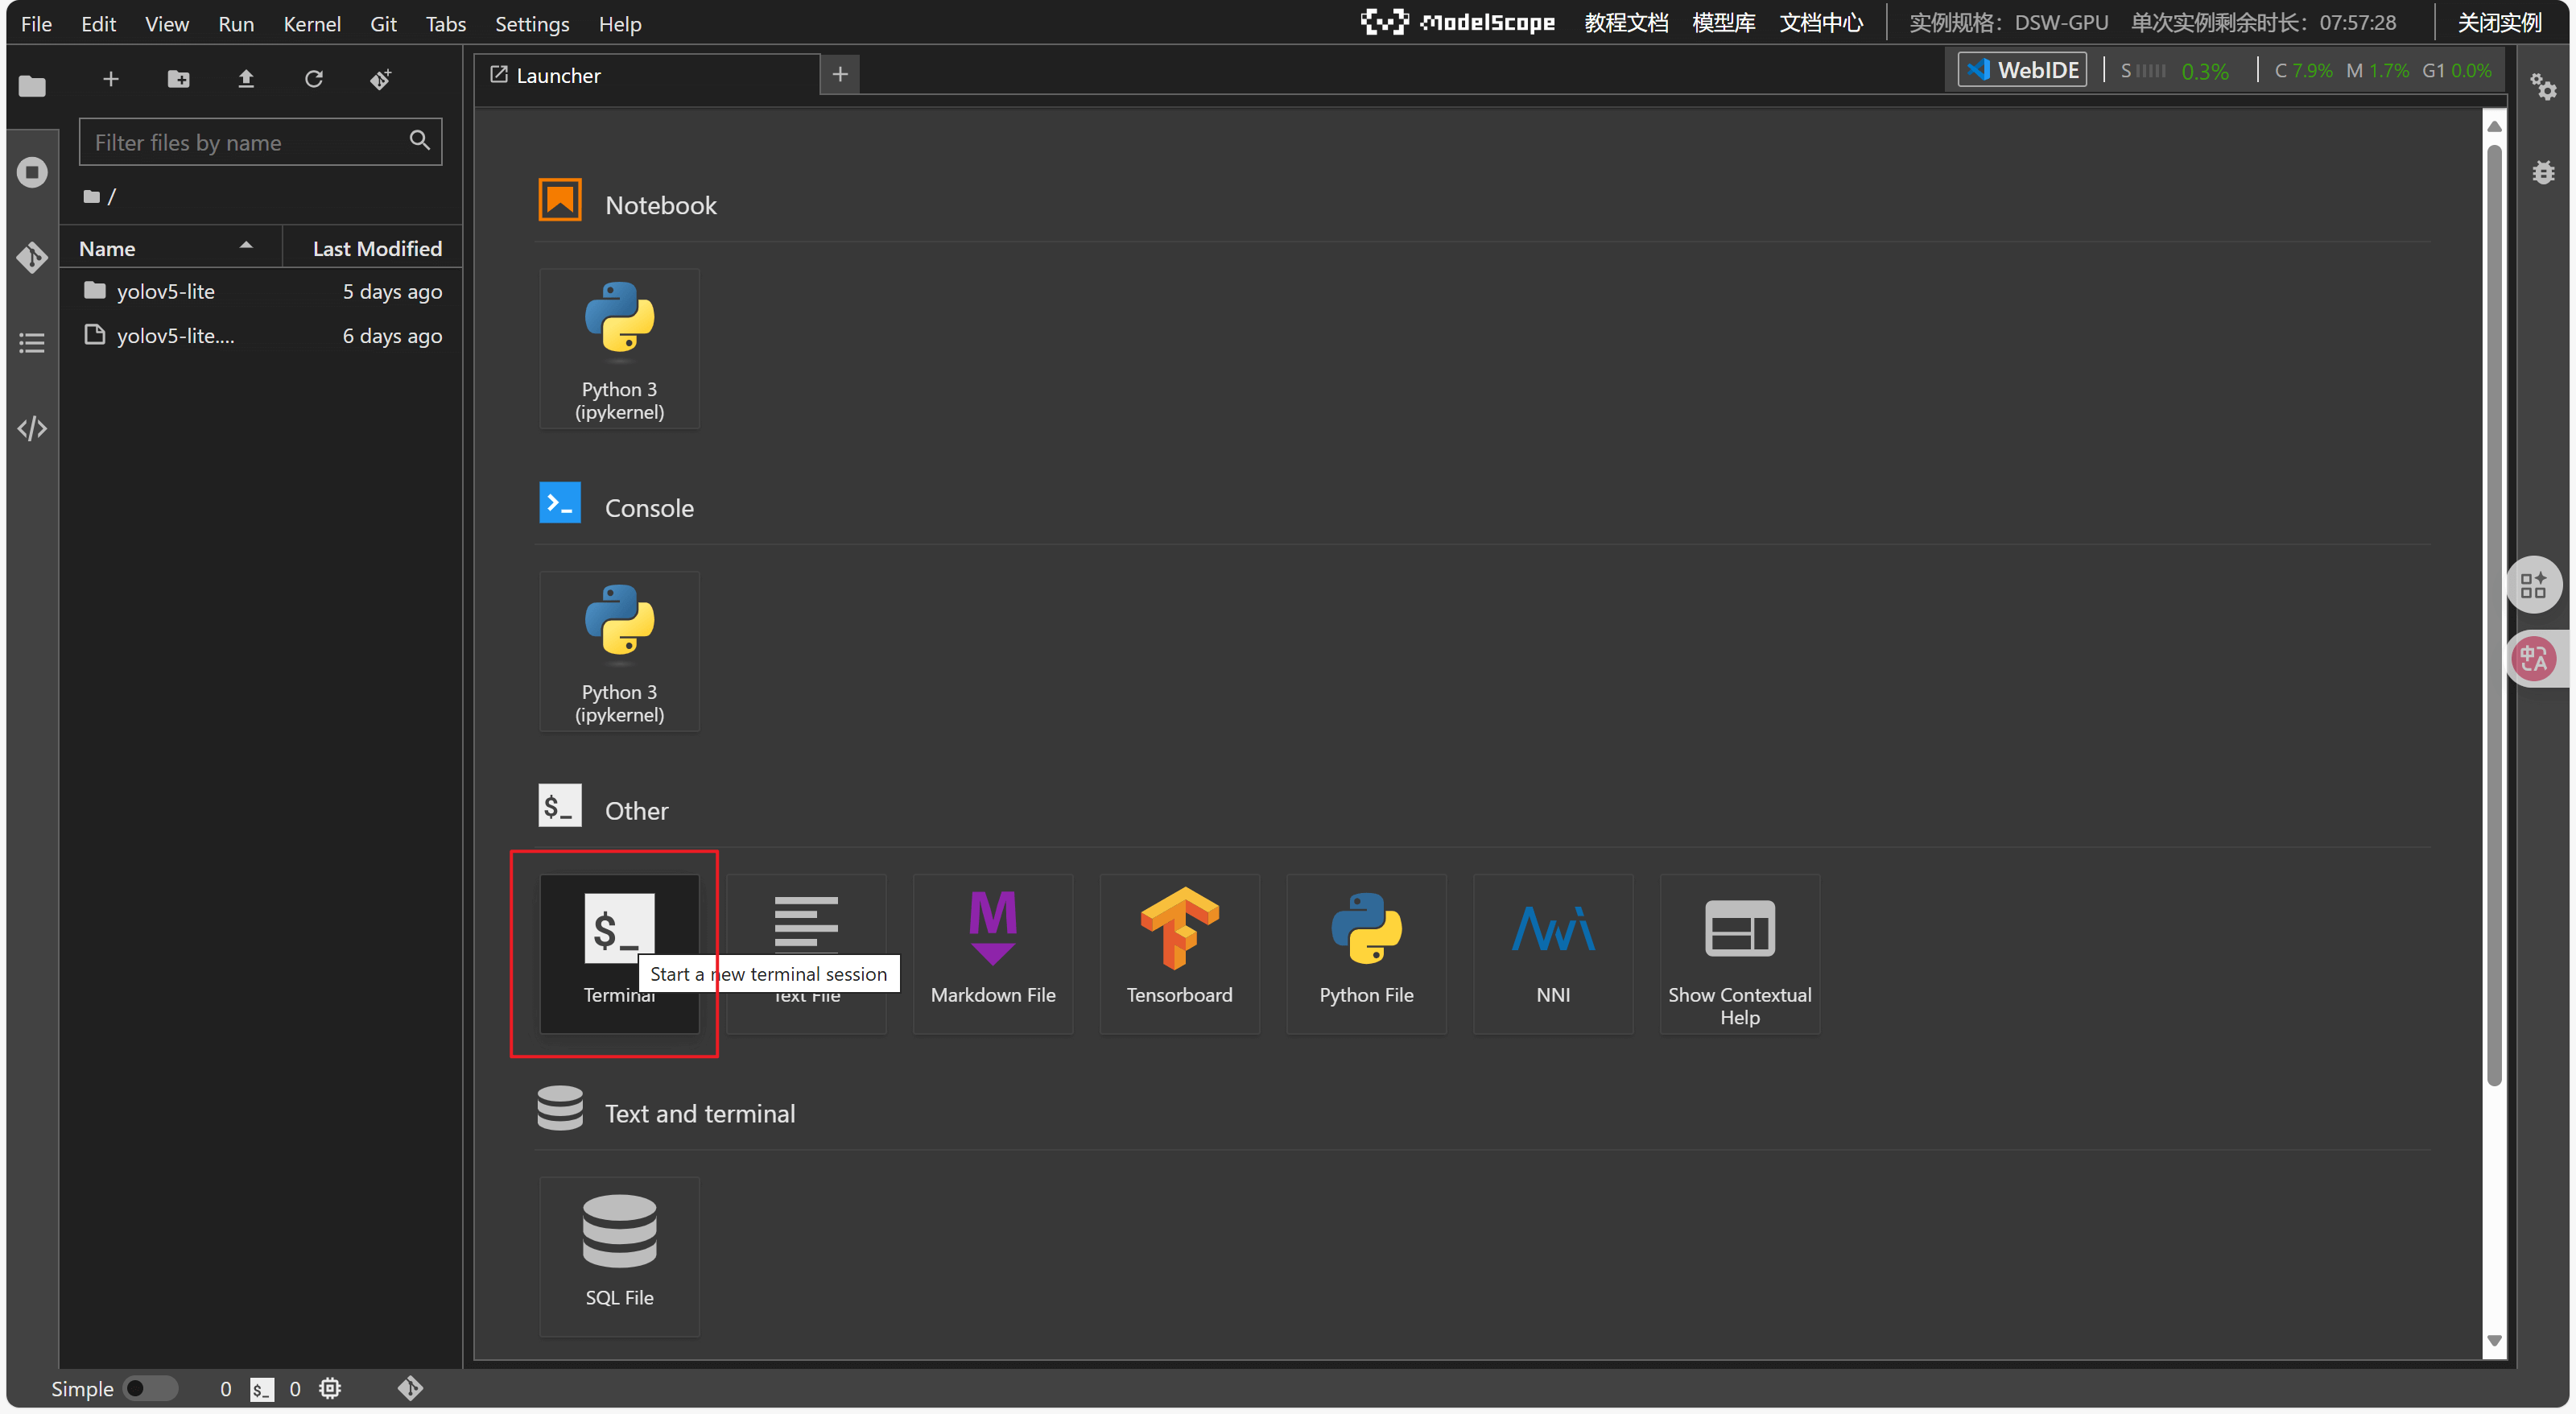Click the upload files toolbar icon
This screenshot has width=2576, height=1414.
[x=246, y=79]
